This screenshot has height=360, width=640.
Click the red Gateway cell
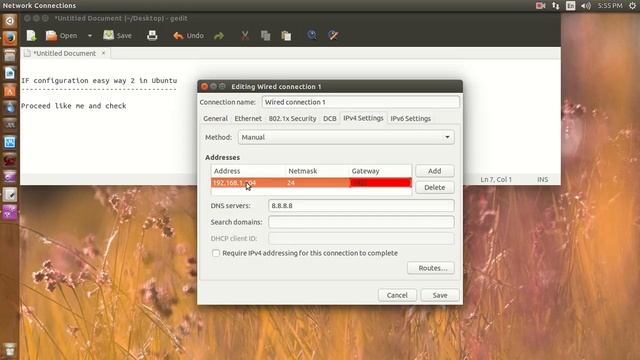[380, 183]
